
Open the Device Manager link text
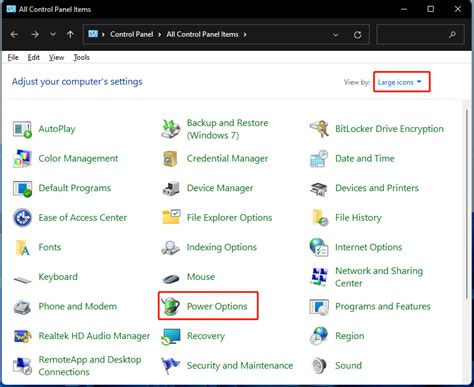point(220,188)
